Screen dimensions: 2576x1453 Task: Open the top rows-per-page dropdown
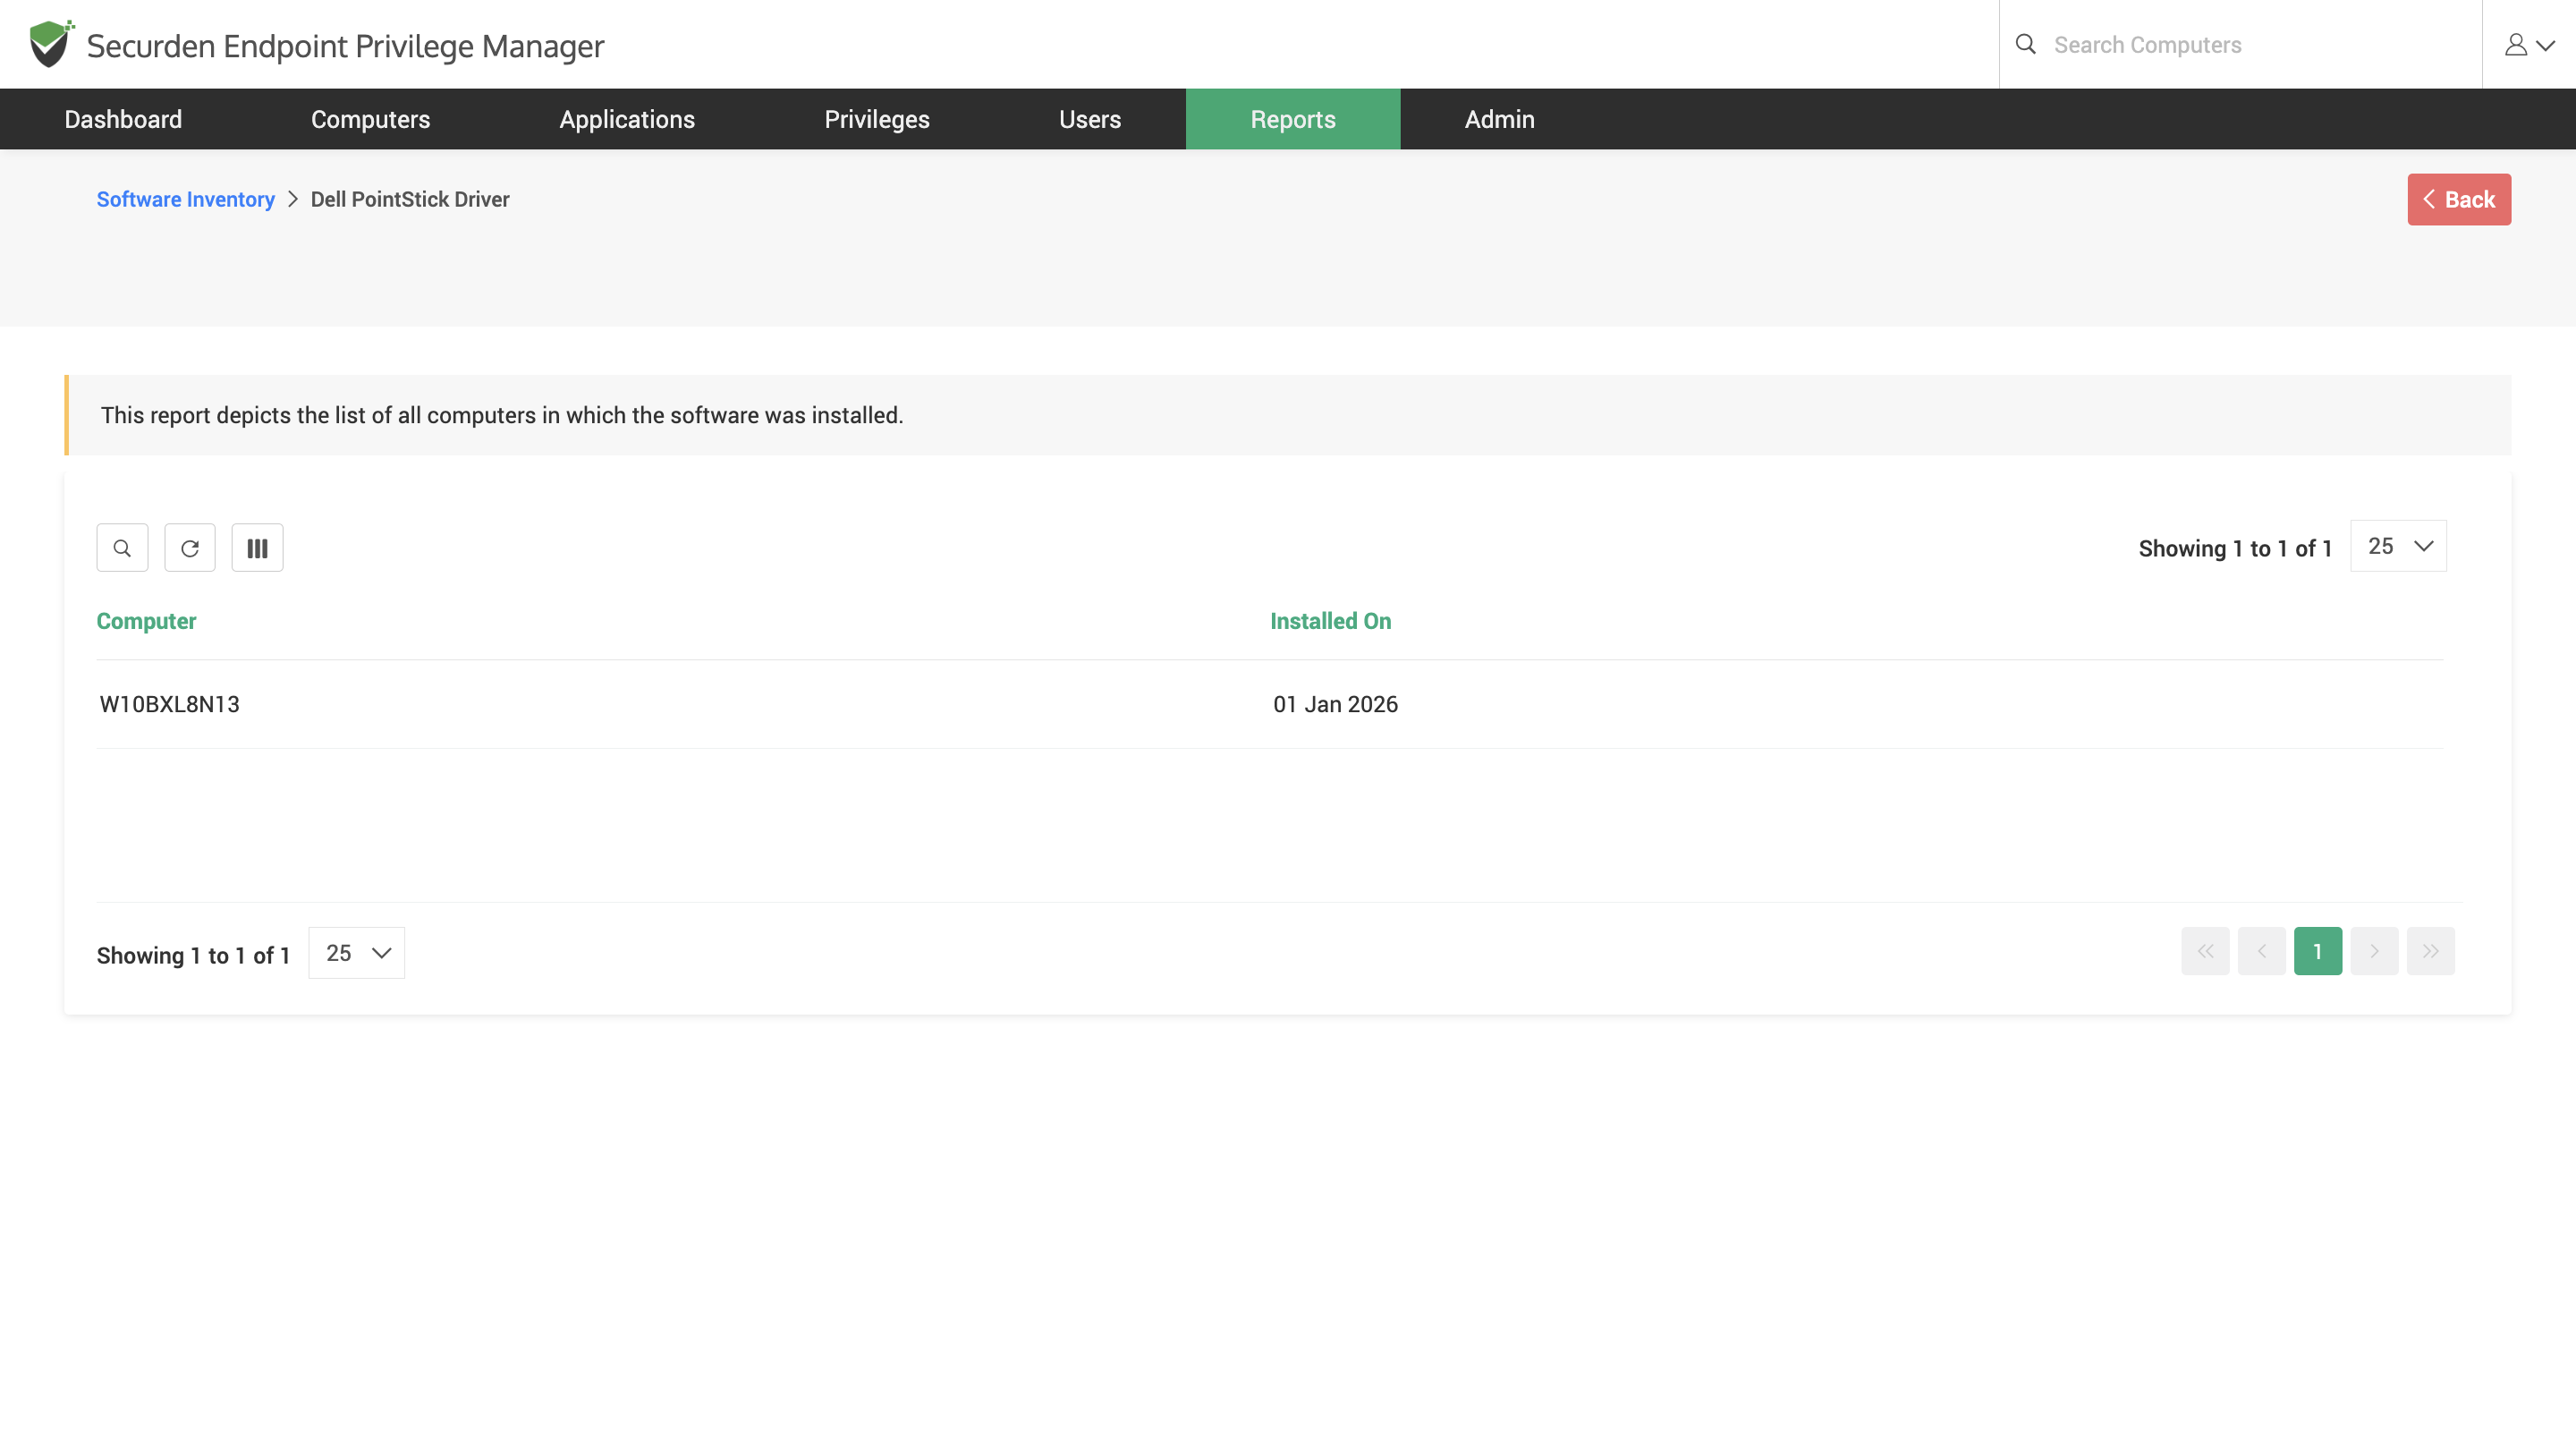tap(2398, 546)
